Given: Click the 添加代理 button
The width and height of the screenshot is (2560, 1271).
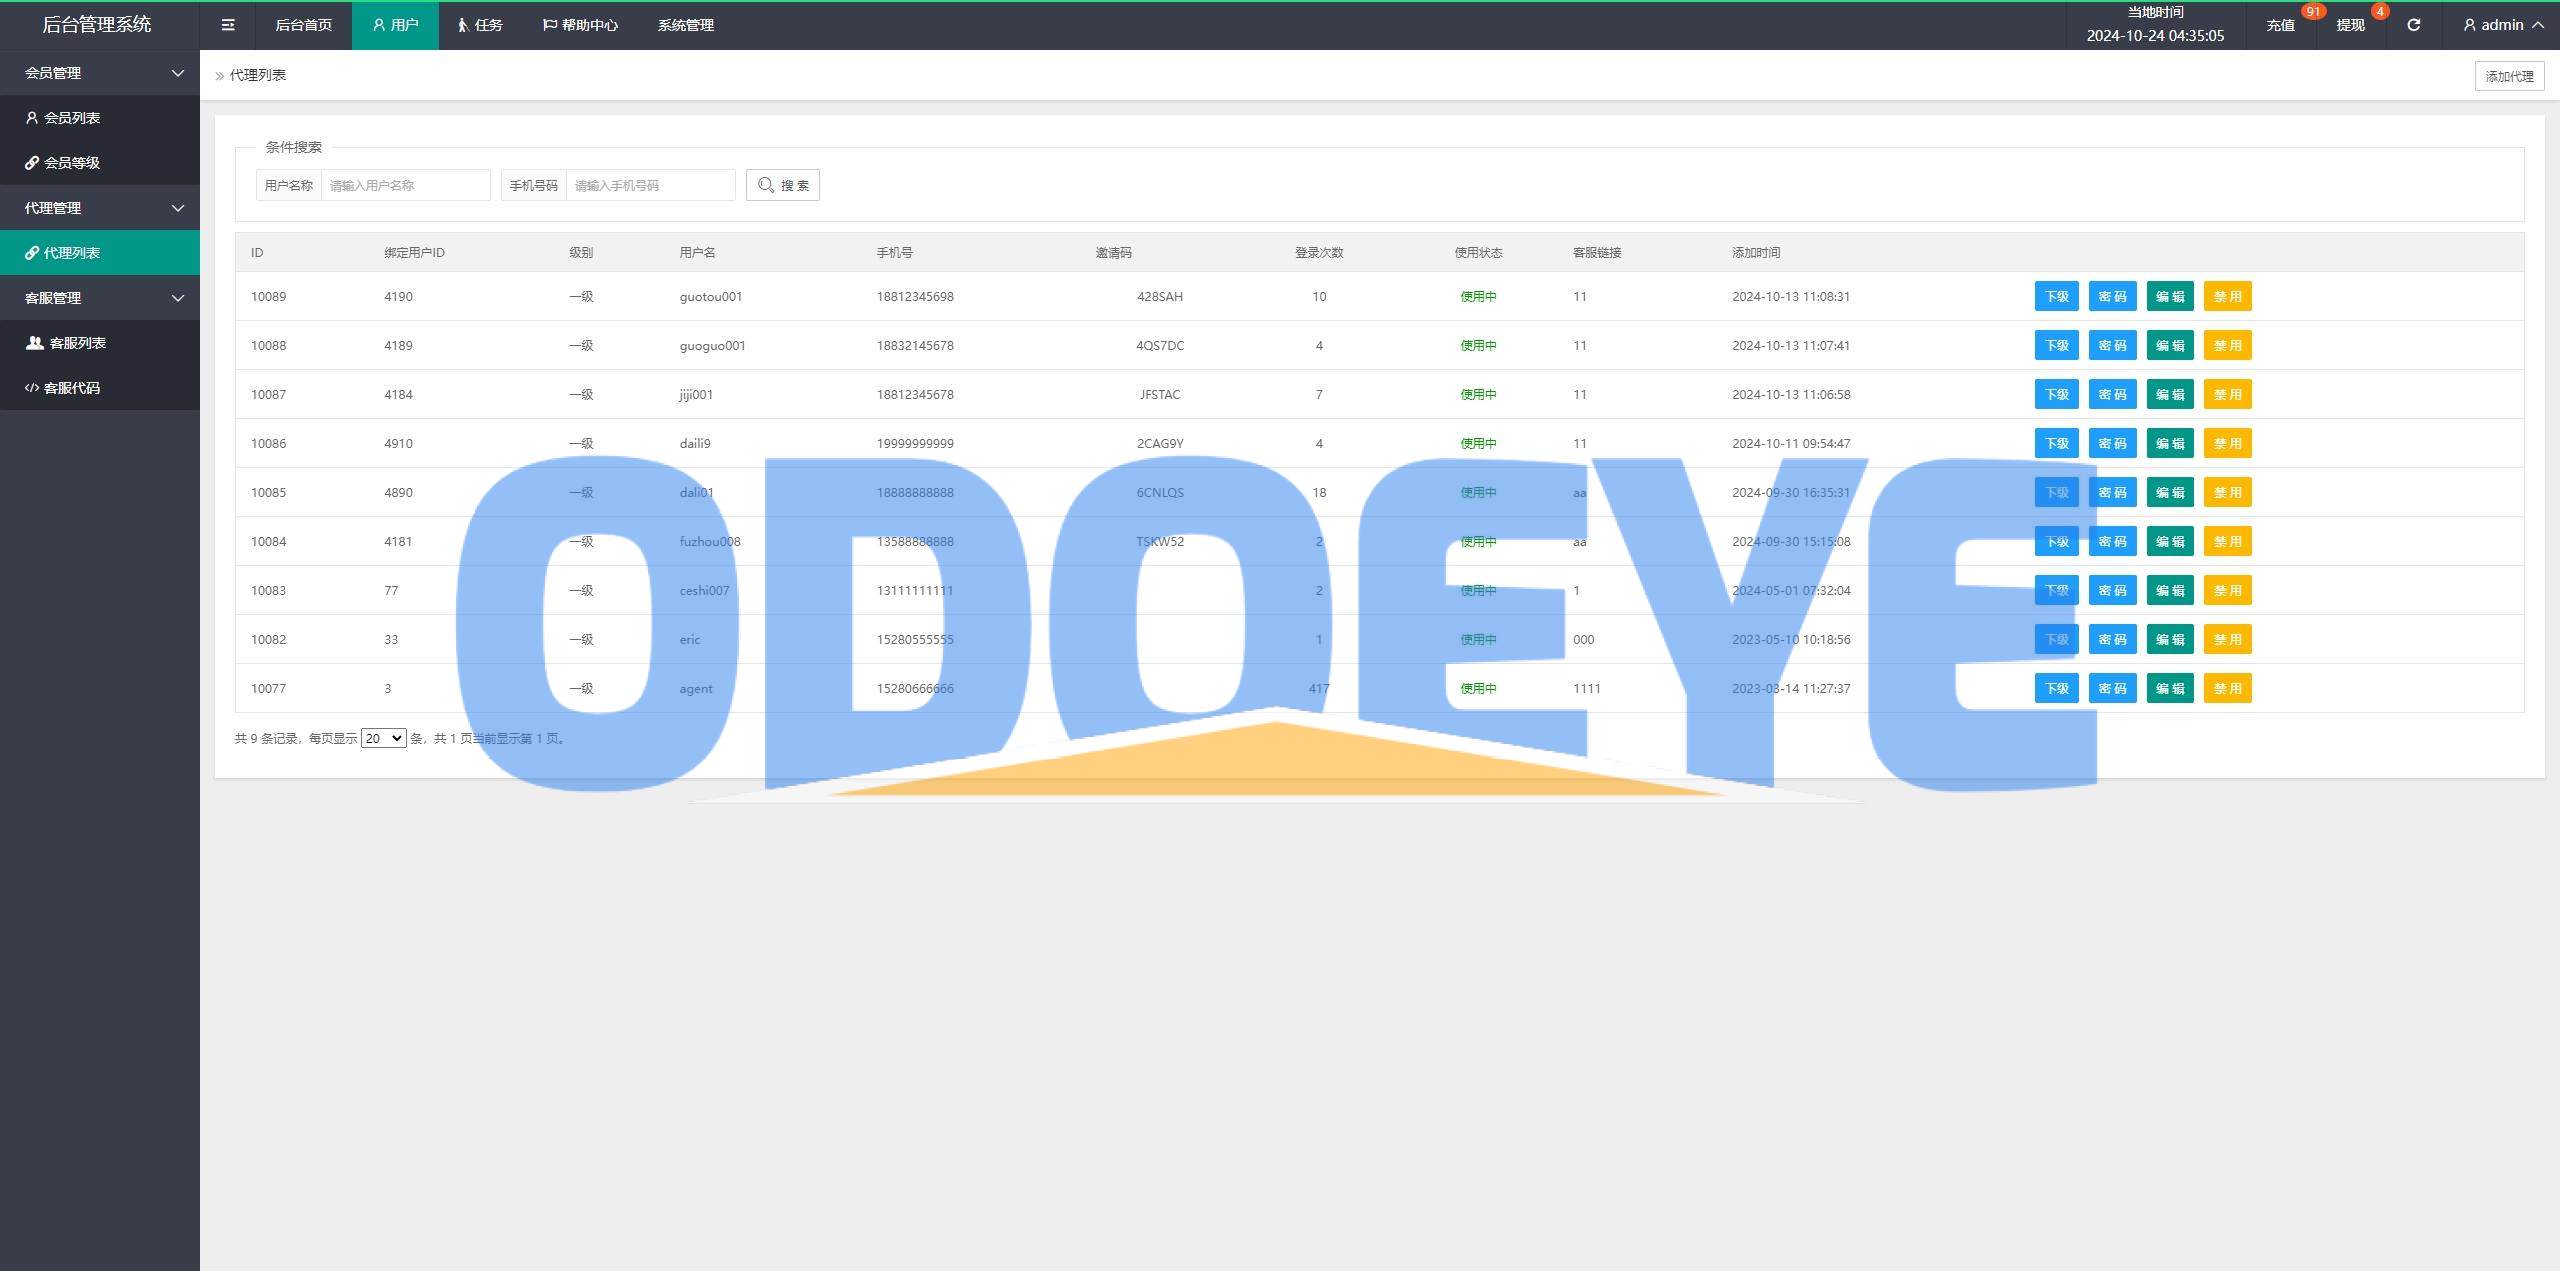Looking at the screenshot, I should click(2509, 76).
